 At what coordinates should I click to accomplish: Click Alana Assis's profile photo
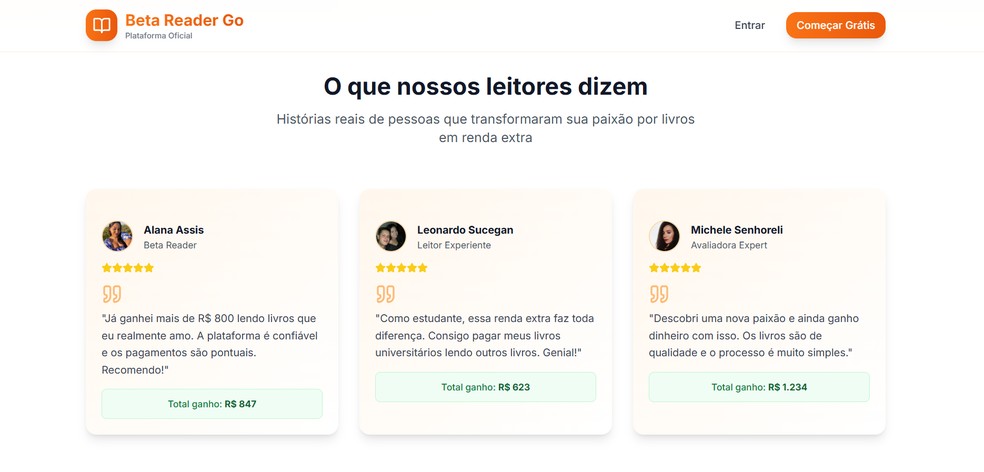[x=117, y=236]
